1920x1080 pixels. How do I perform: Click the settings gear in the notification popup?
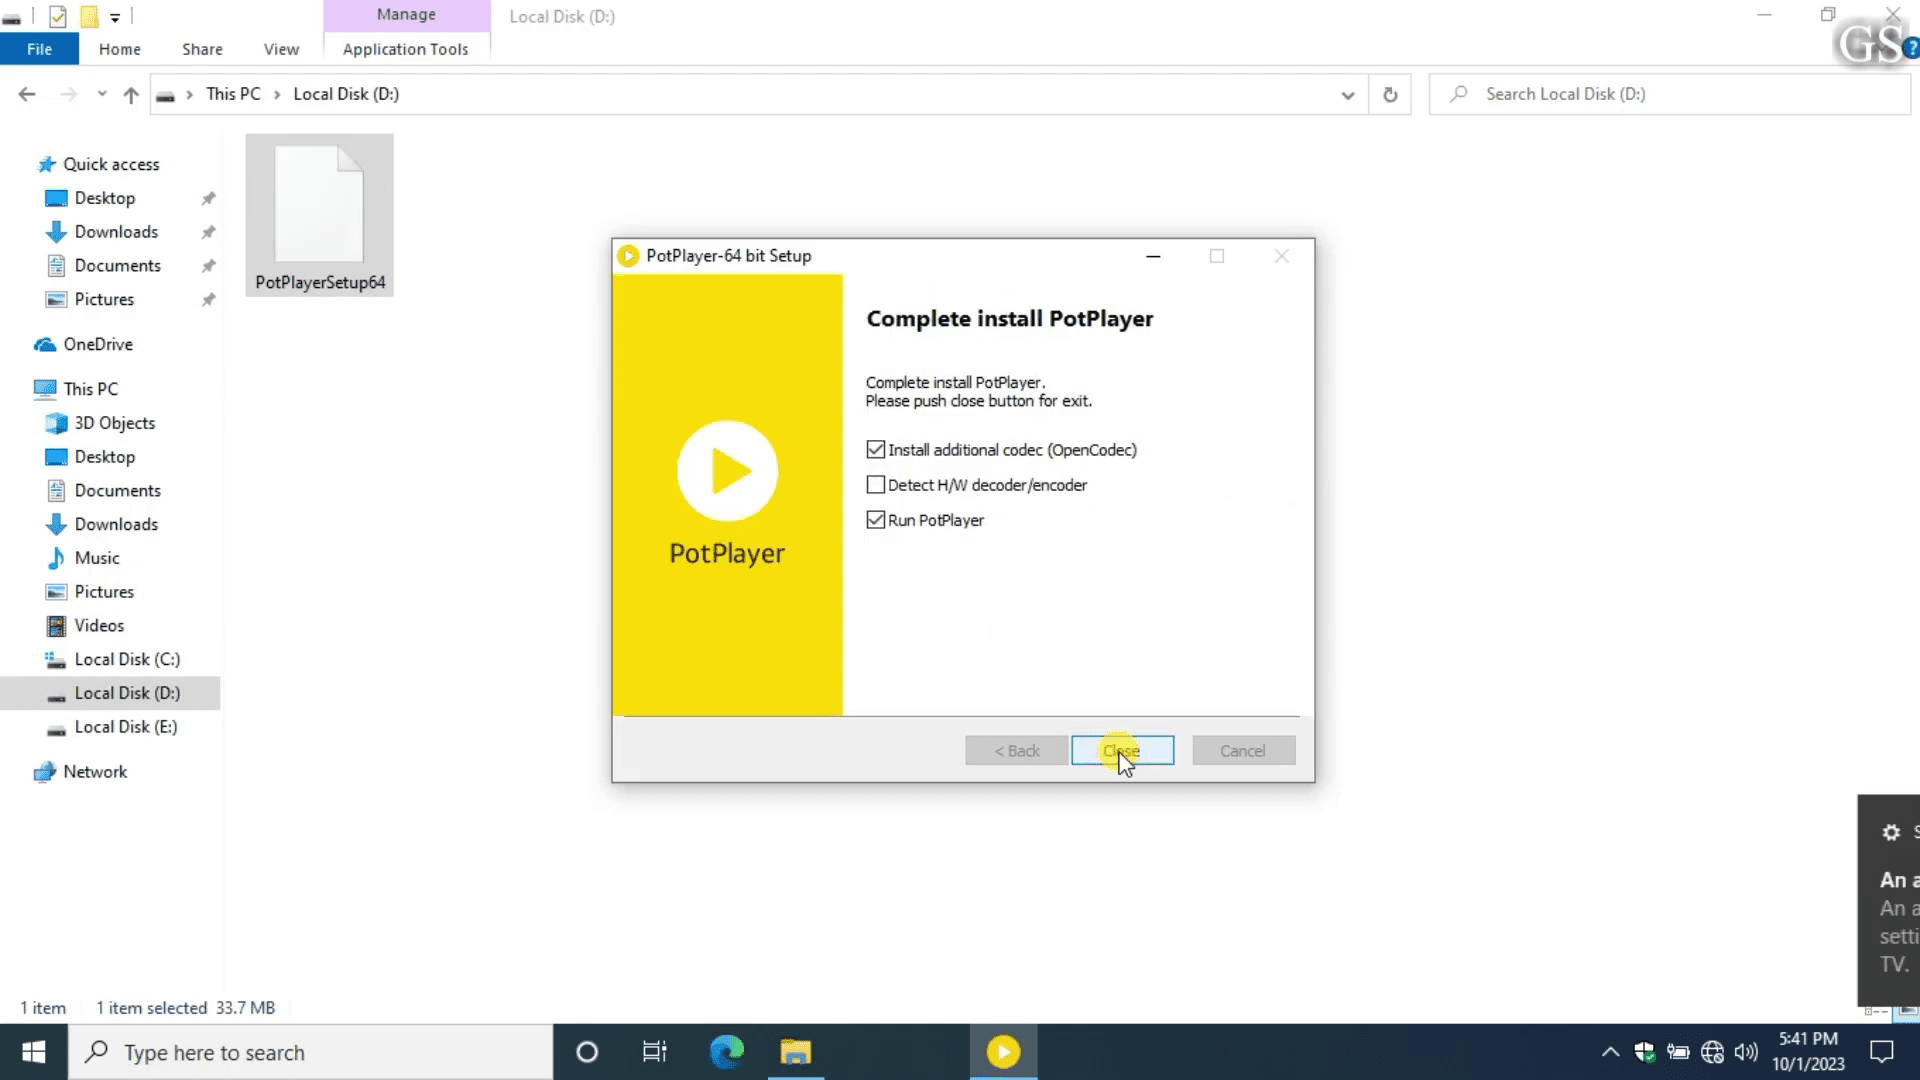(x=1891, y=832)
